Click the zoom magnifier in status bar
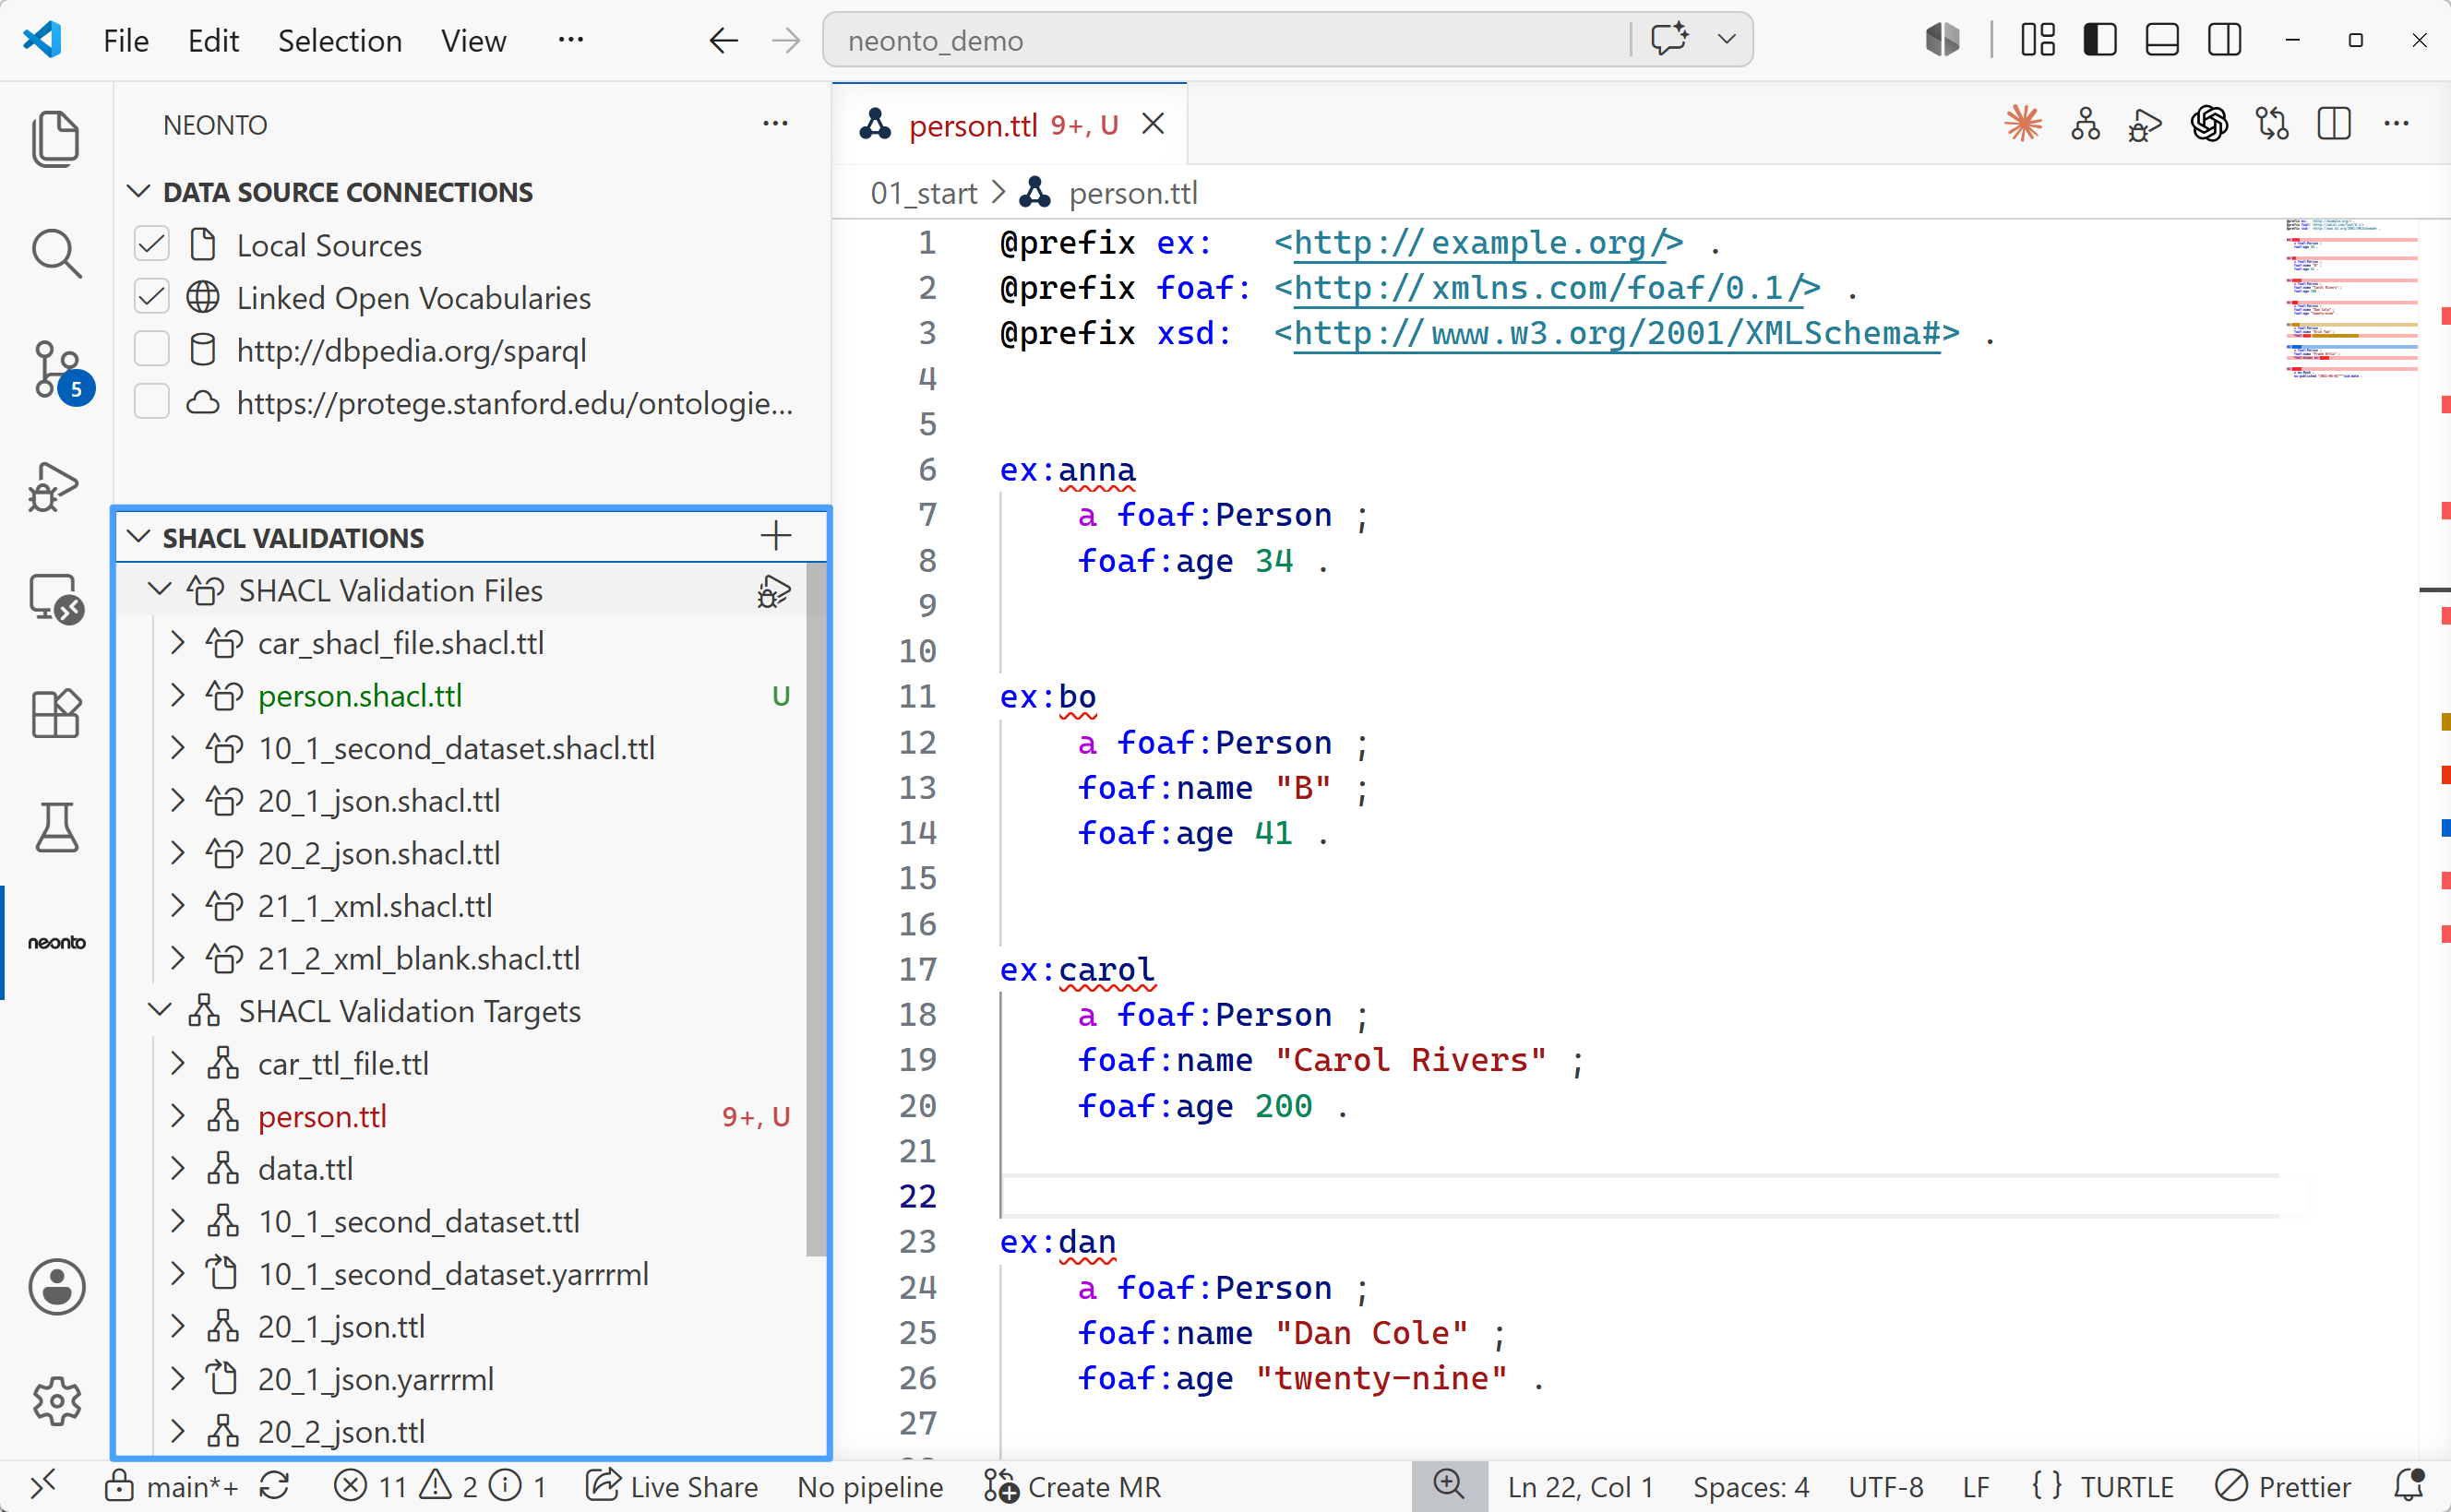The height and width of the screenshot is (1512, 2451). pyautogui.click(x=1449, y=1485)
